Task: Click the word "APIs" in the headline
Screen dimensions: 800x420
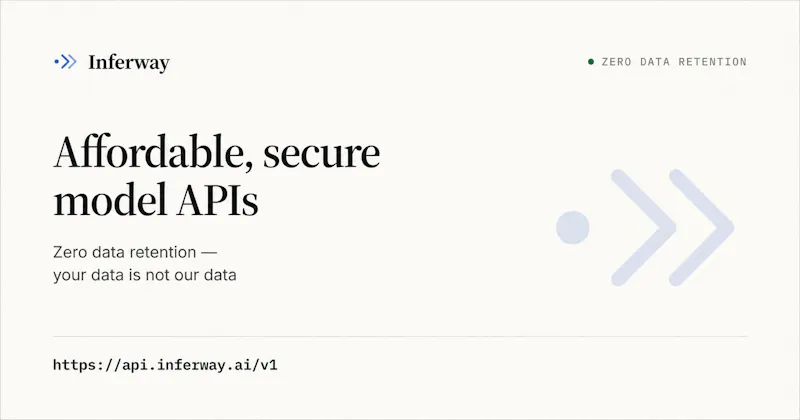Action: click(x=217, y=201)
